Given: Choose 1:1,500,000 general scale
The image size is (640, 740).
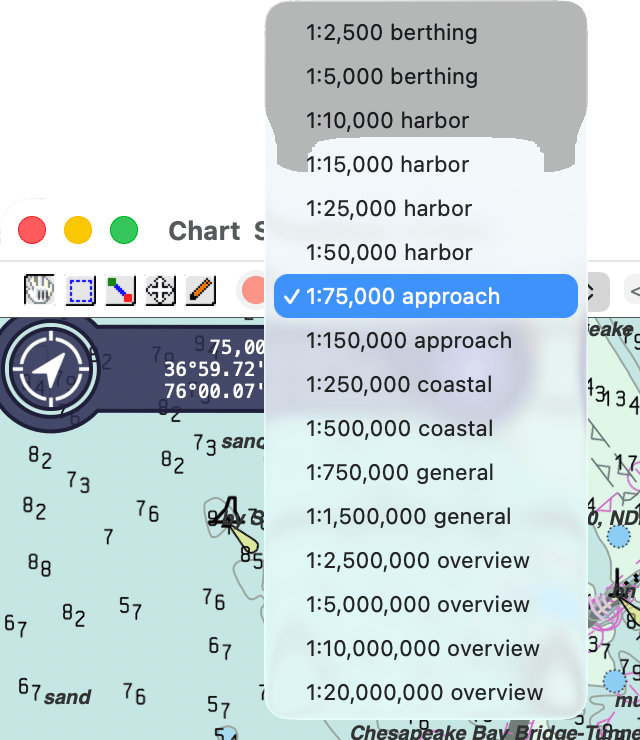Looking at the screenshot, I should (x=426, y=516).
